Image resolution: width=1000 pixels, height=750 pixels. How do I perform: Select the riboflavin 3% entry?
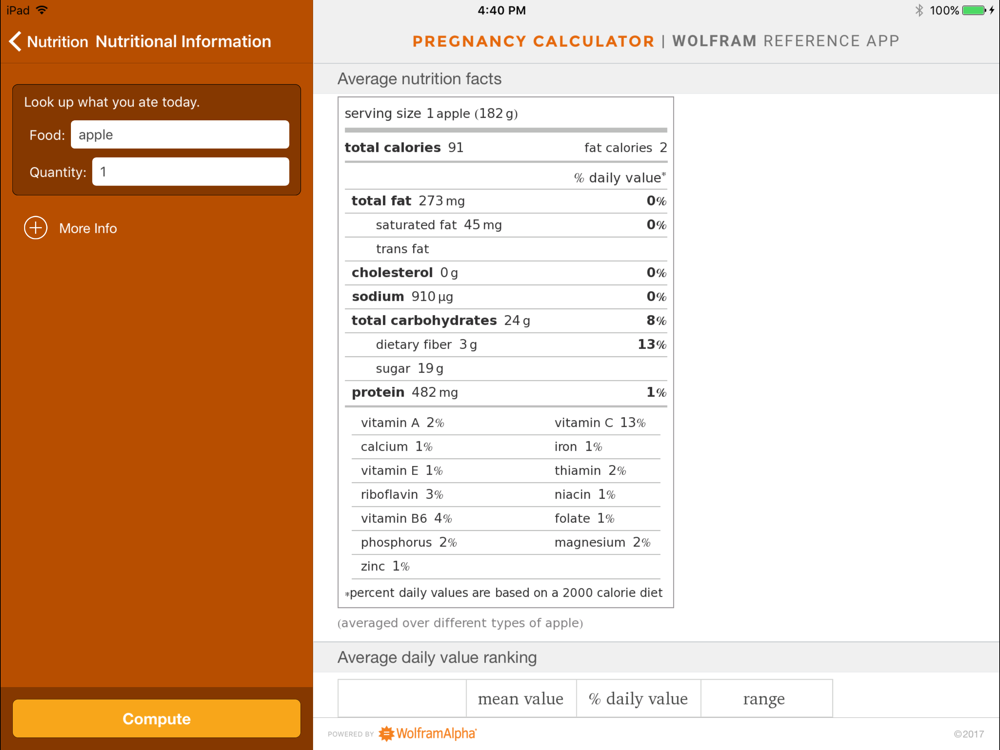(x=402, y=494)
